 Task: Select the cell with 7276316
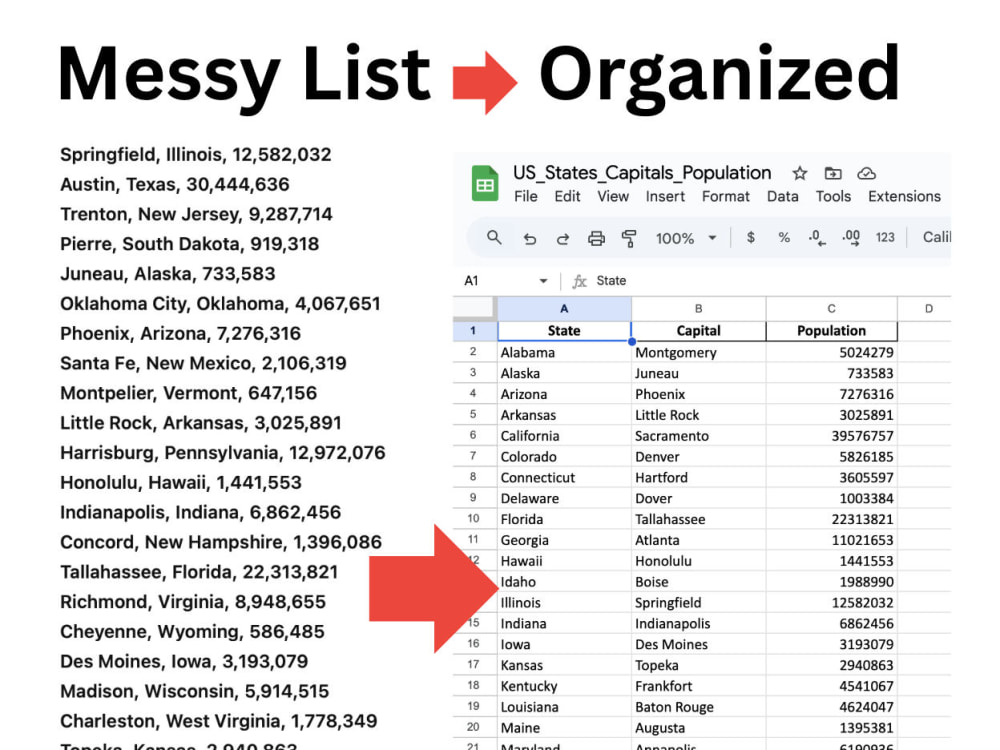tap(832, 394)
